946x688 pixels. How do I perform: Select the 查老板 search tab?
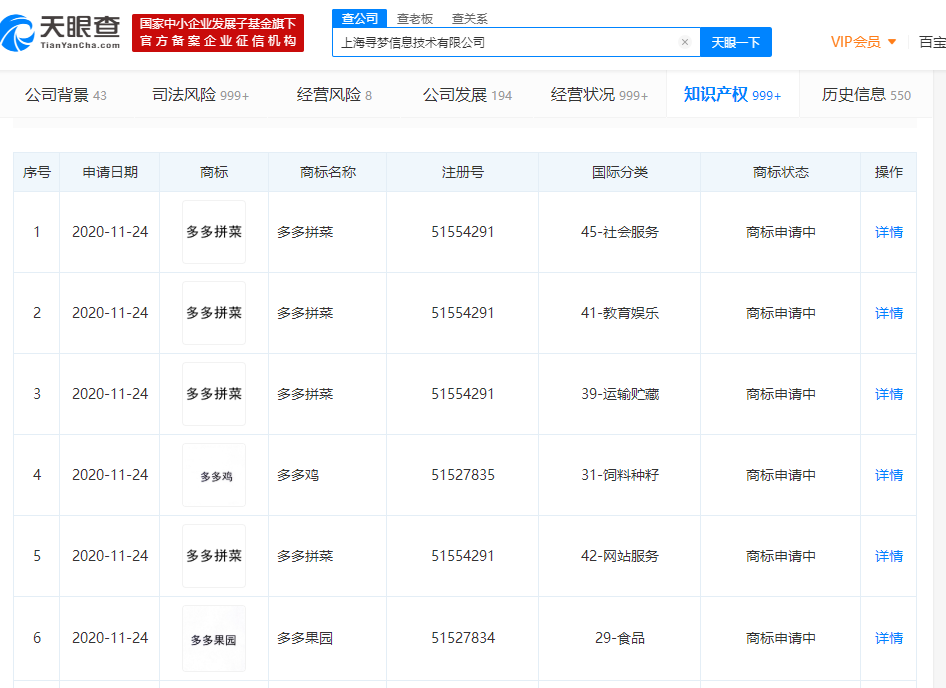414,18
